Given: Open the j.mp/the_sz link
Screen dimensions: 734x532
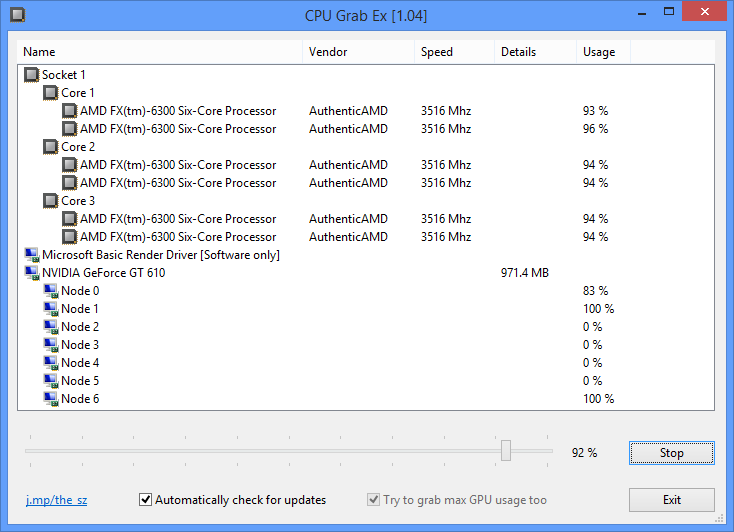Looking at the screenshot, I should point(57,500).
